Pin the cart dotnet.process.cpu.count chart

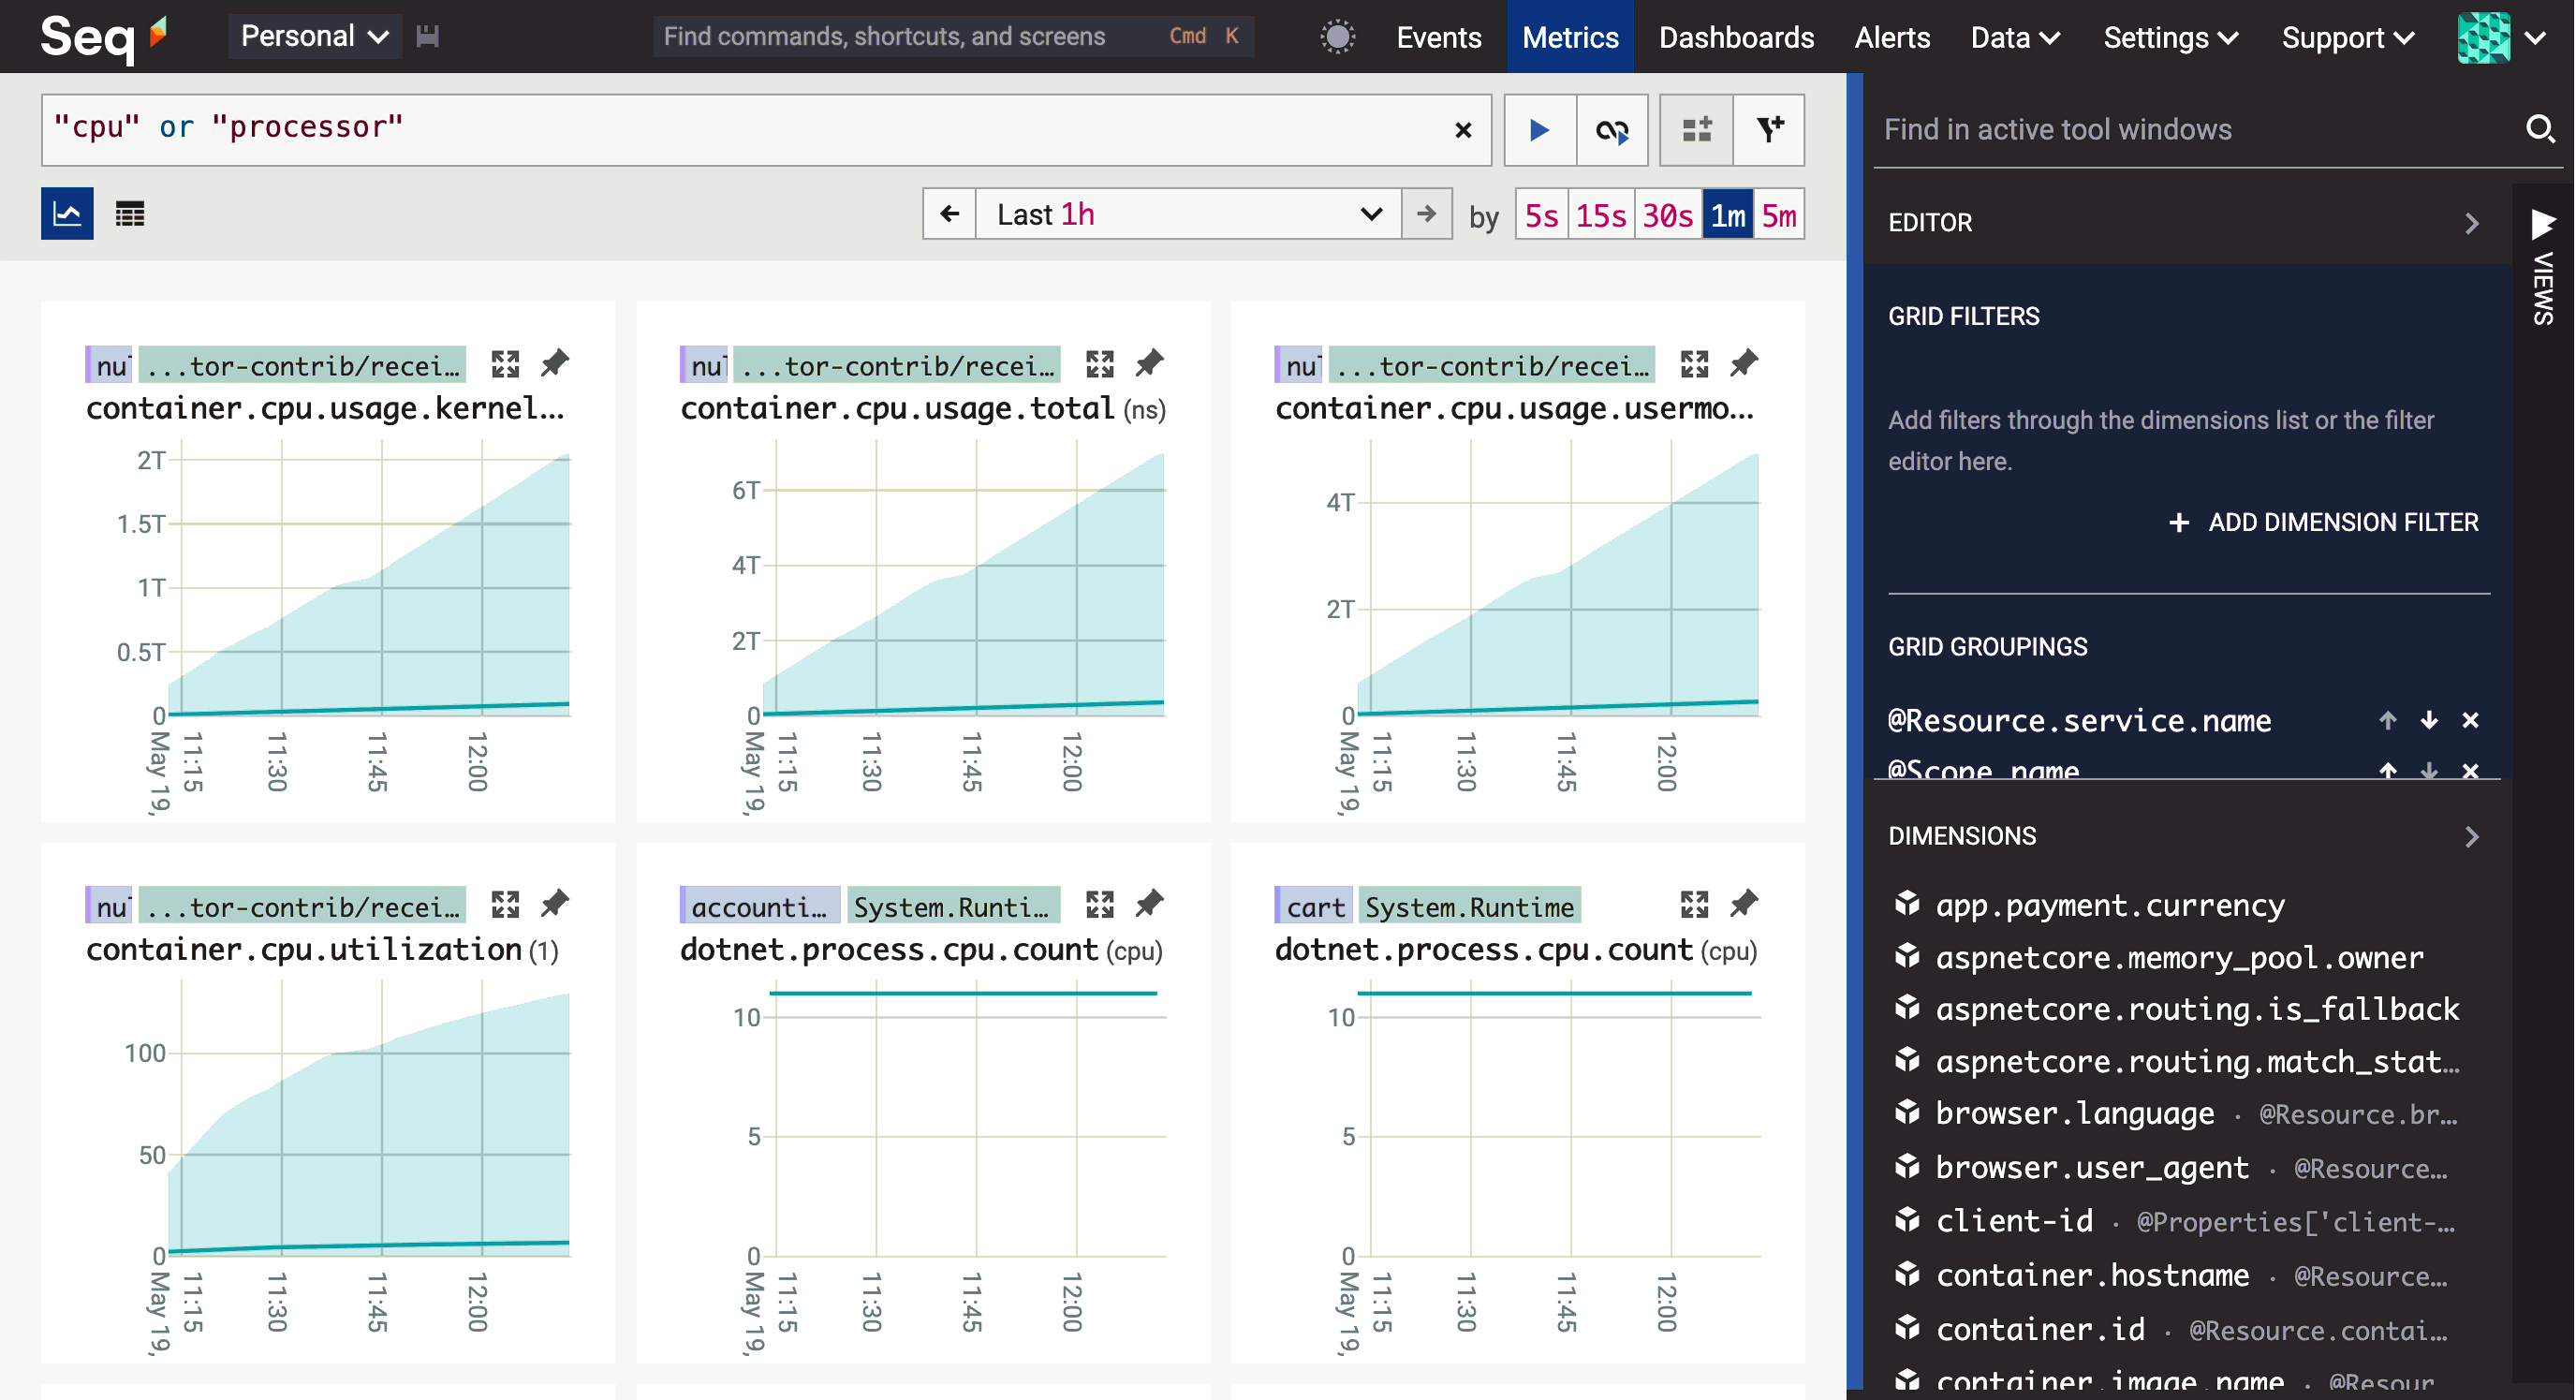coord(1743,905)
